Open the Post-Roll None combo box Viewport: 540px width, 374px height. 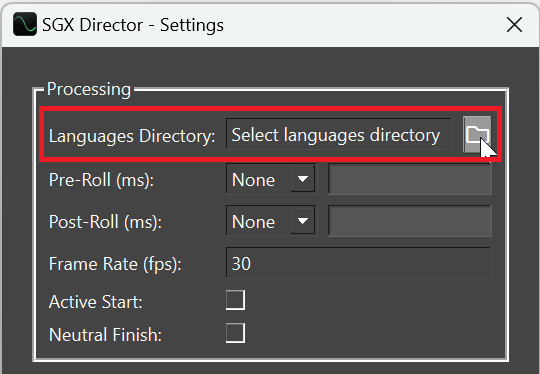click(271, 221)
